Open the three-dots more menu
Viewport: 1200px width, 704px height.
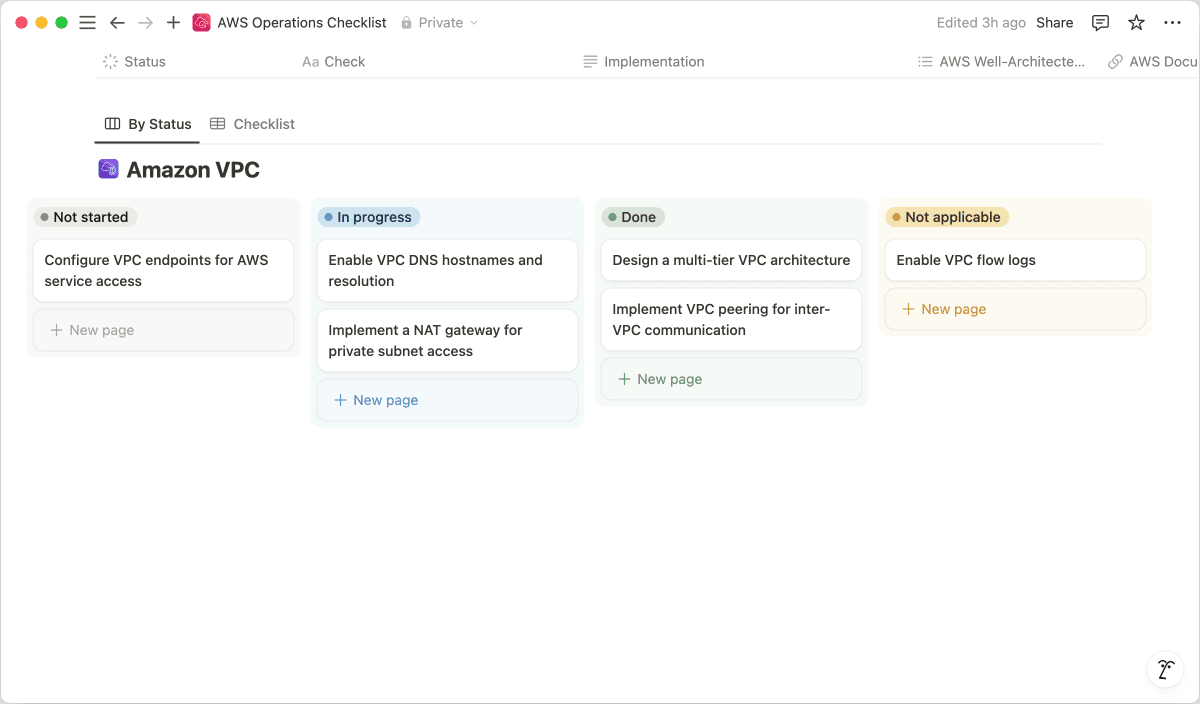tap(1172, 22)
